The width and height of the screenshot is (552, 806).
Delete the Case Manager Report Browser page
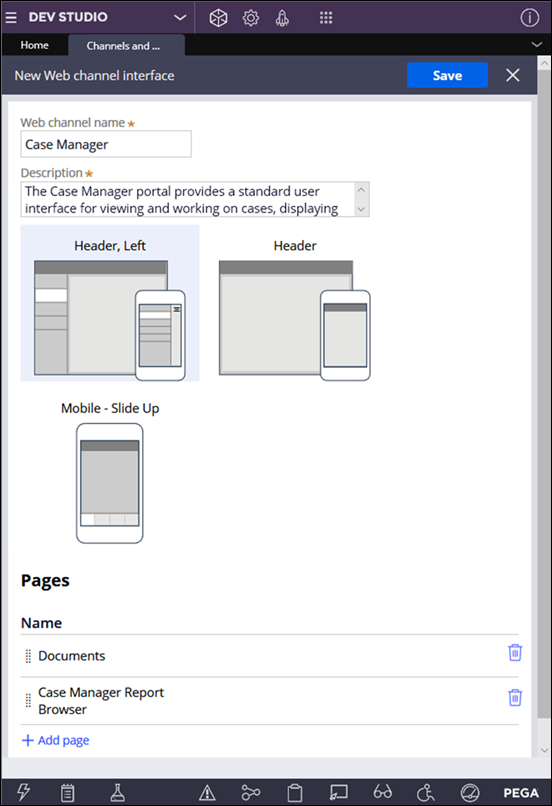pyautogui.click(x=515, y=698)
